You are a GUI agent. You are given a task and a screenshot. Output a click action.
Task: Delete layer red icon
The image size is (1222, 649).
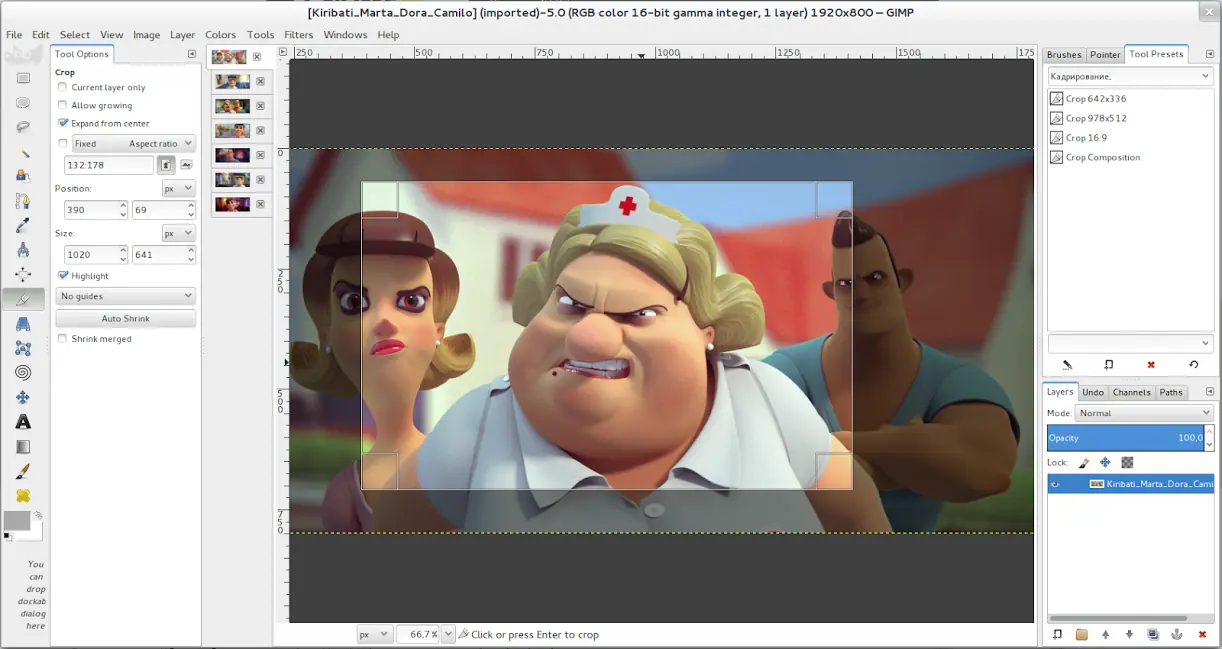point(1201,634)
